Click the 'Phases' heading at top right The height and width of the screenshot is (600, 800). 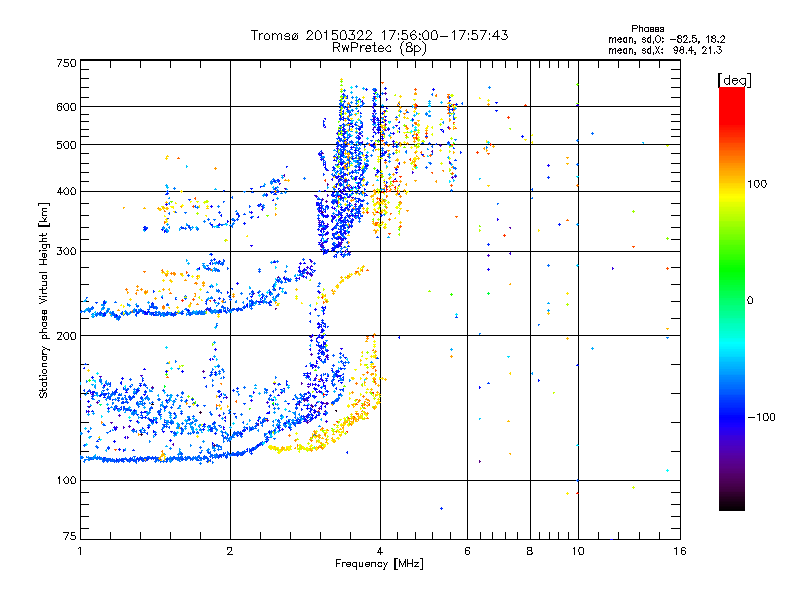[x=647, y=29]
